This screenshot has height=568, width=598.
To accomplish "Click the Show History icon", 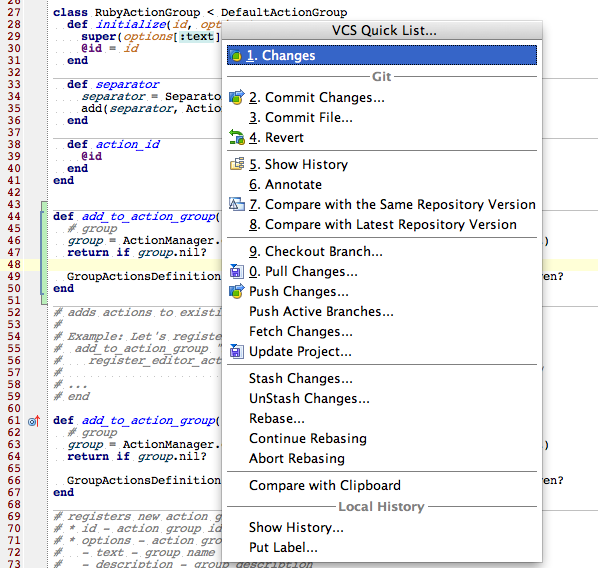I will (x=237, y=164).
